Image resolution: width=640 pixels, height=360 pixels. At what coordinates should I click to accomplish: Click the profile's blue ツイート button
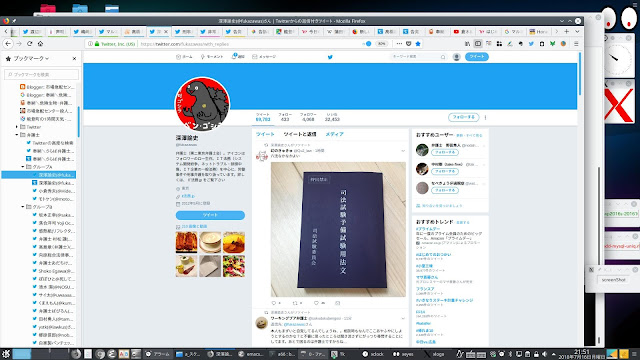210,215
